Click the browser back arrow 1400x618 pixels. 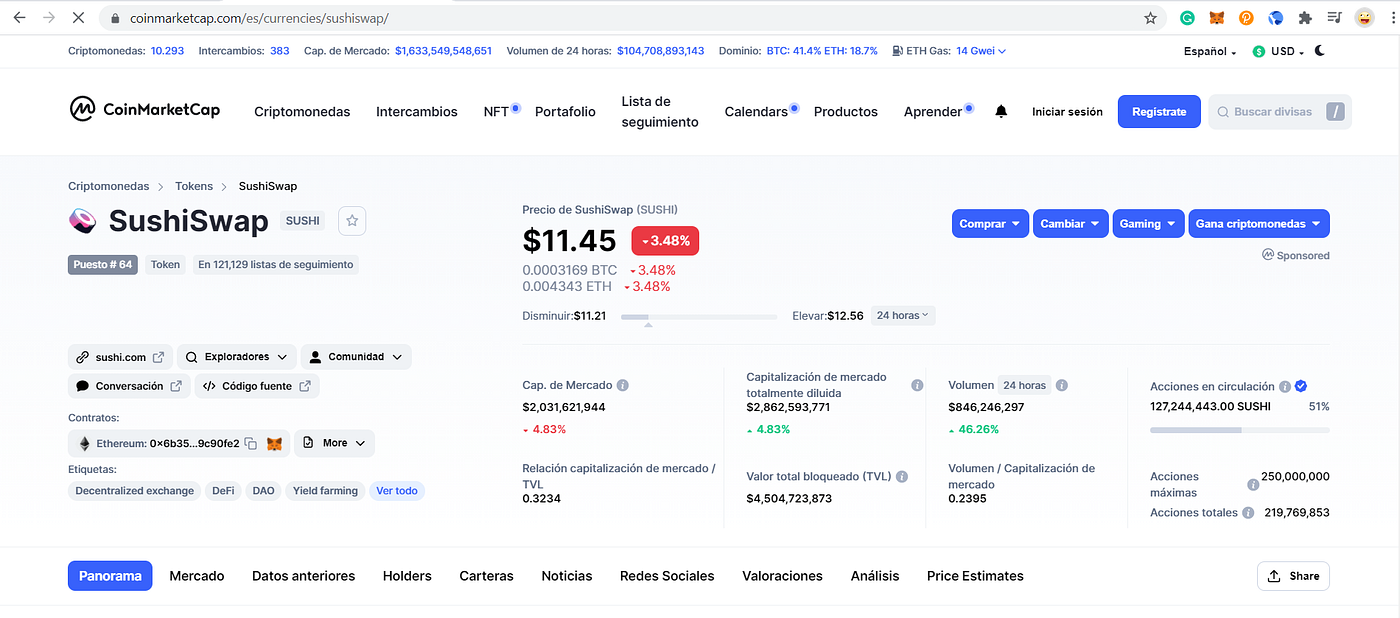pyautogui.click(x=19, y=18)
